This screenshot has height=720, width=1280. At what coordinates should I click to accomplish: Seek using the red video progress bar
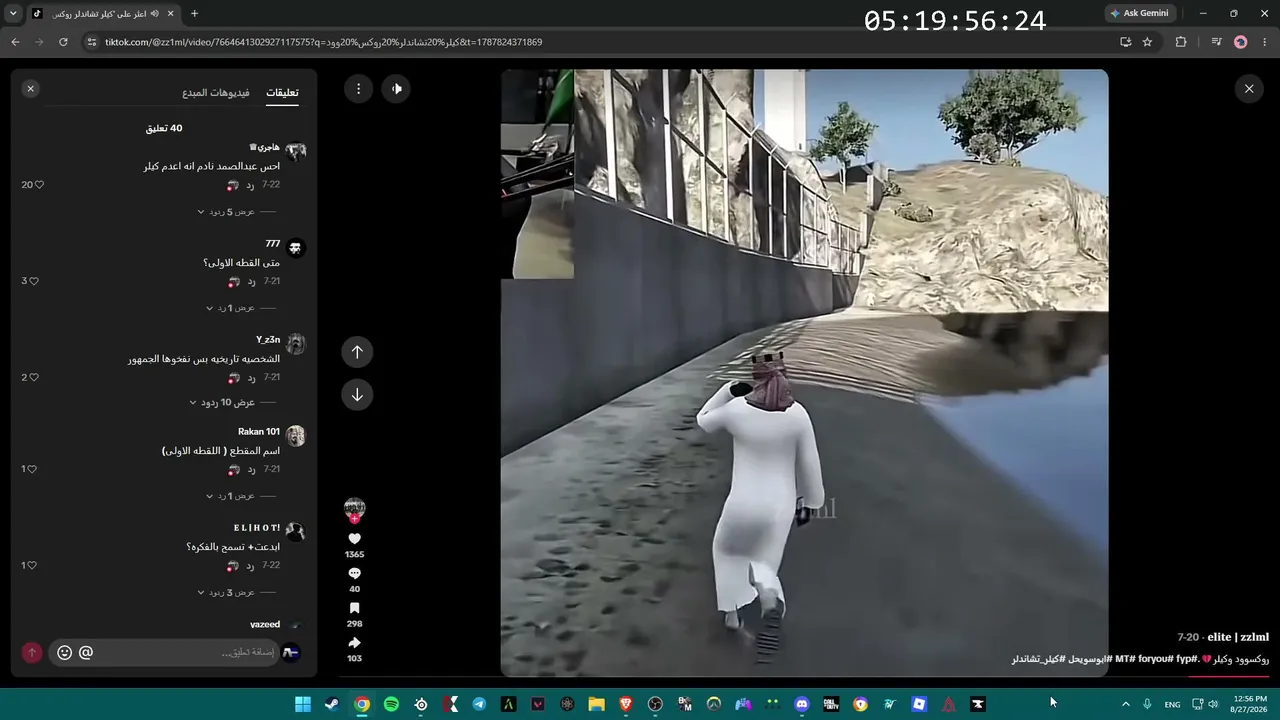tap(1228, 677)
